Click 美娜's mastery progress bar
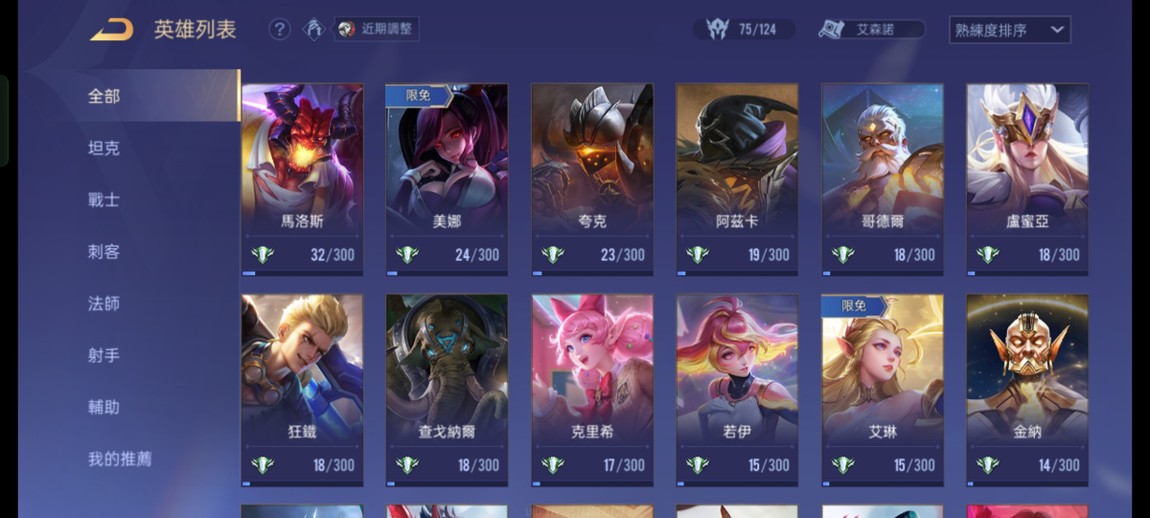The width and height of the screenshot is (1150, 518). [x=447, y=273]
